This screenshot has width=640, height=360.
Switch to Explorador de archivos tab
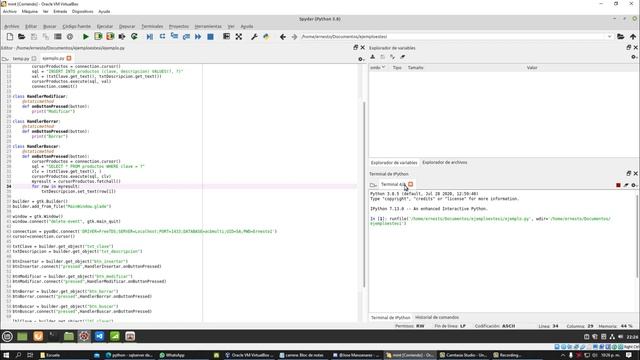point(444,162)
